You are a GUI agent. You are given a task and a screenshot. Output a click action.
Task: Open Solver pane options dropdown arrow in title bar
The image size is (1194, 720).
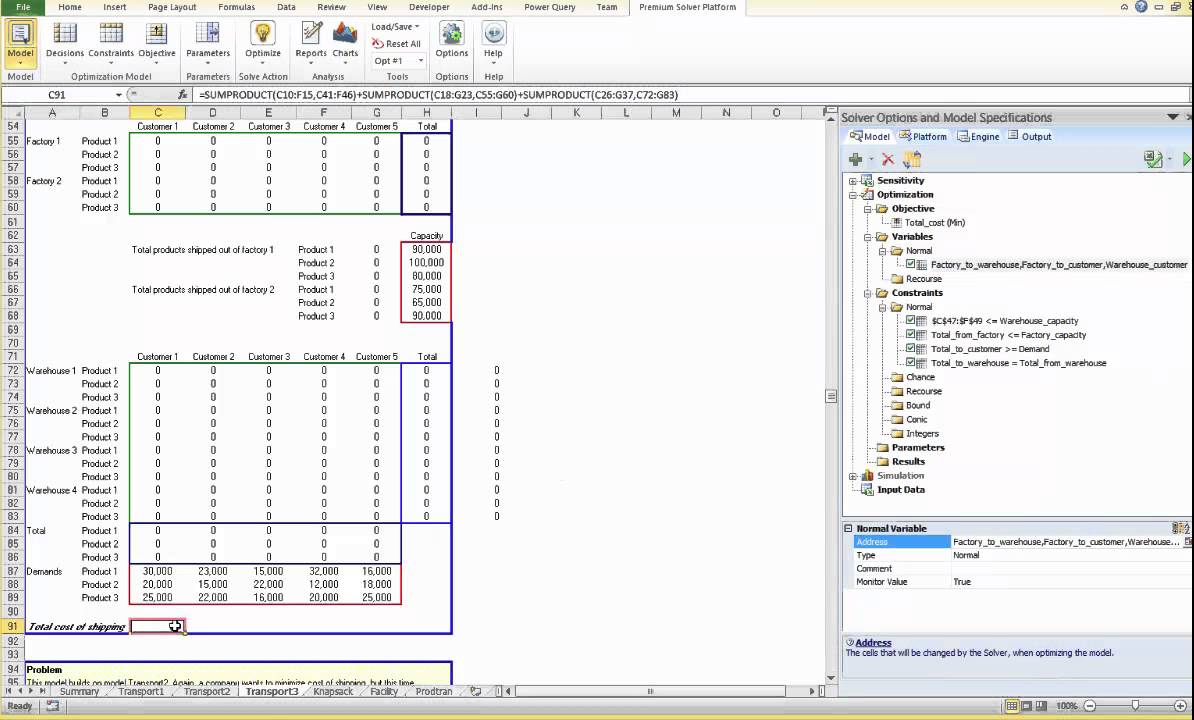[1173, 117]
